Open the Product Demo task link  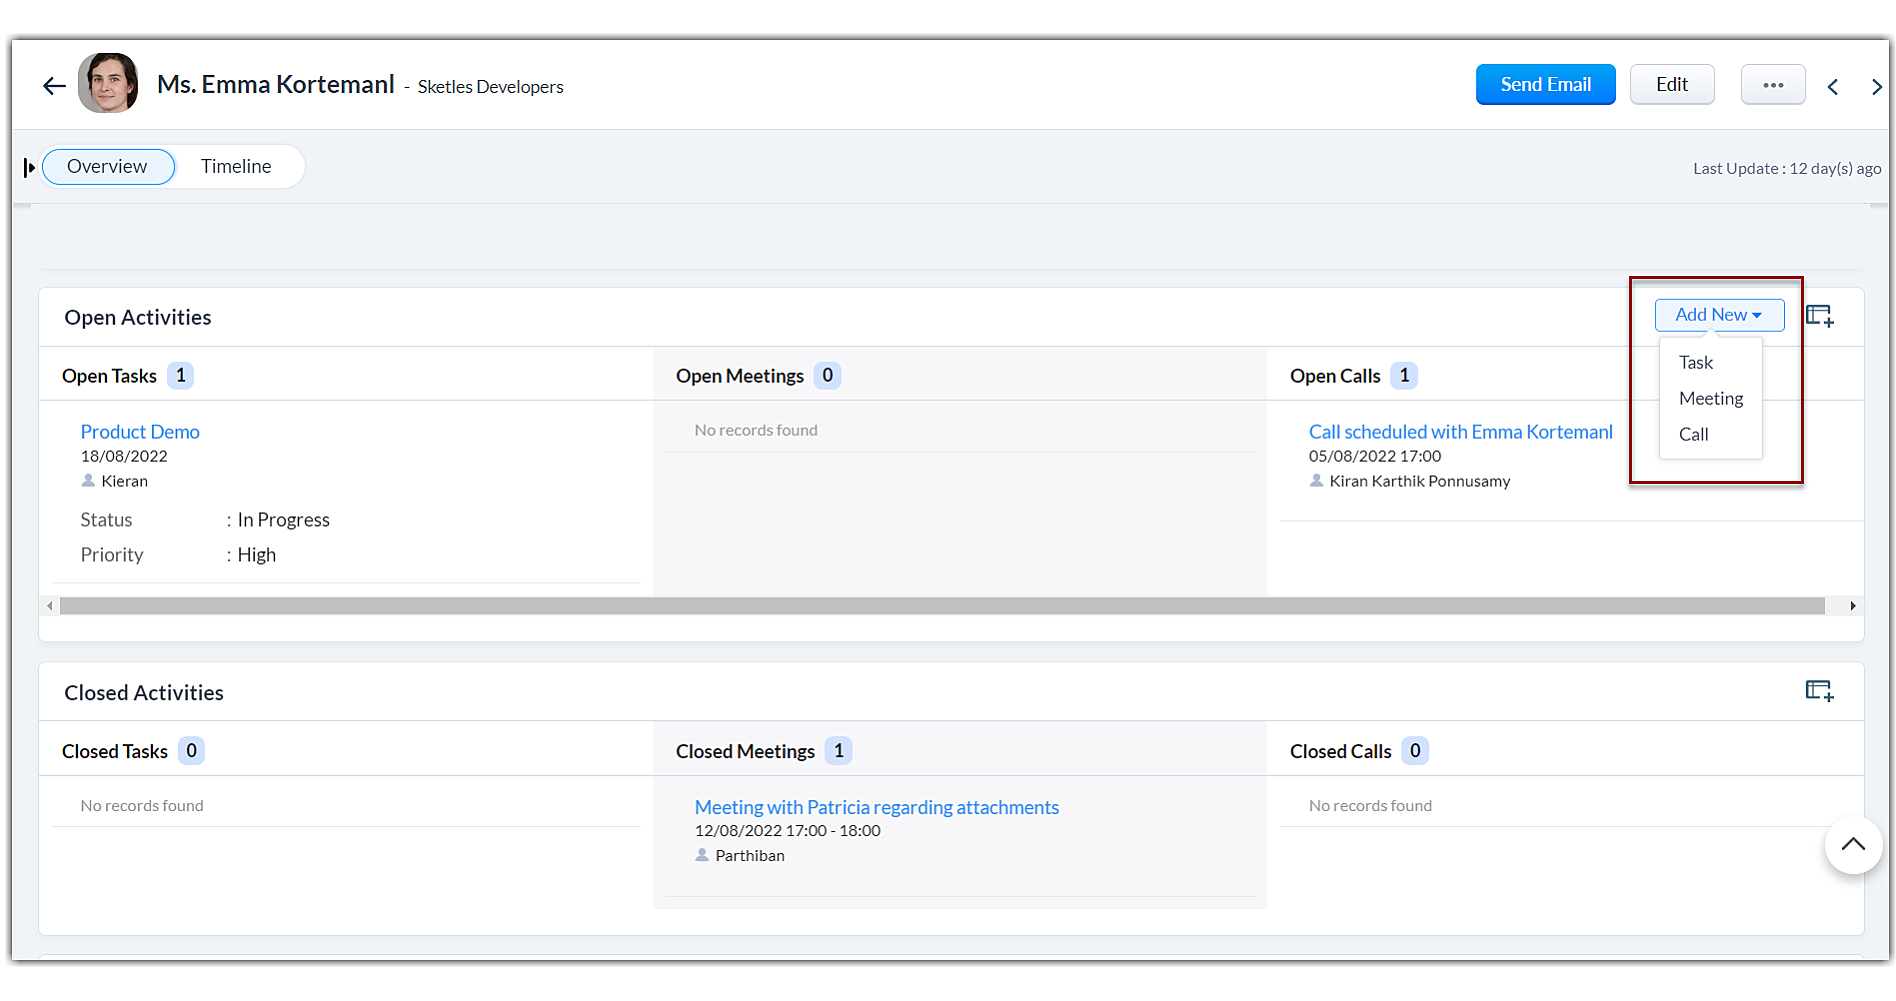coord(140,431)
